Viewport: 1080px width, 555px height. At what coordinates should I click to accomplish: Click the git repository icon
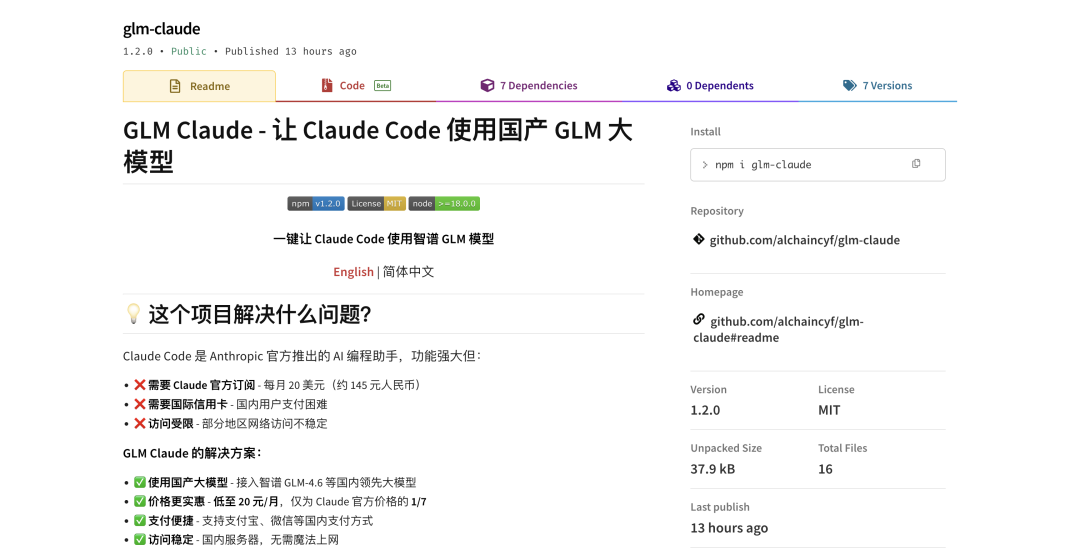[x=698, y=240]
